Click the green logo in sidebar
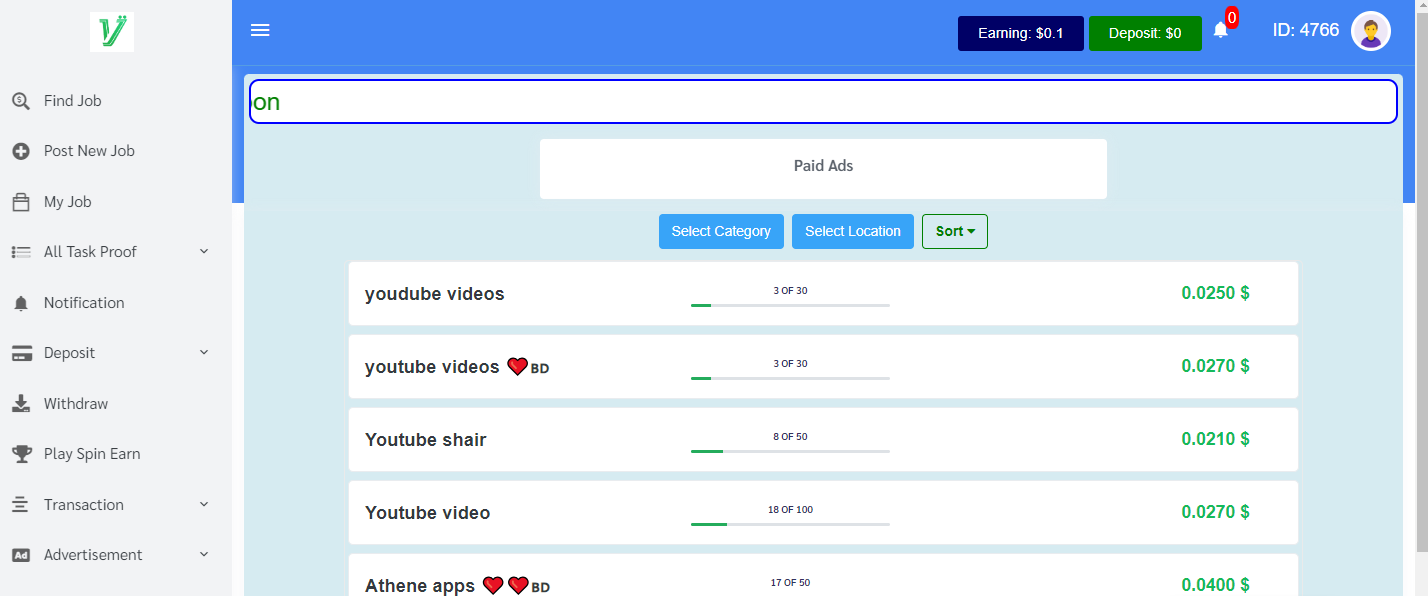 112,32
